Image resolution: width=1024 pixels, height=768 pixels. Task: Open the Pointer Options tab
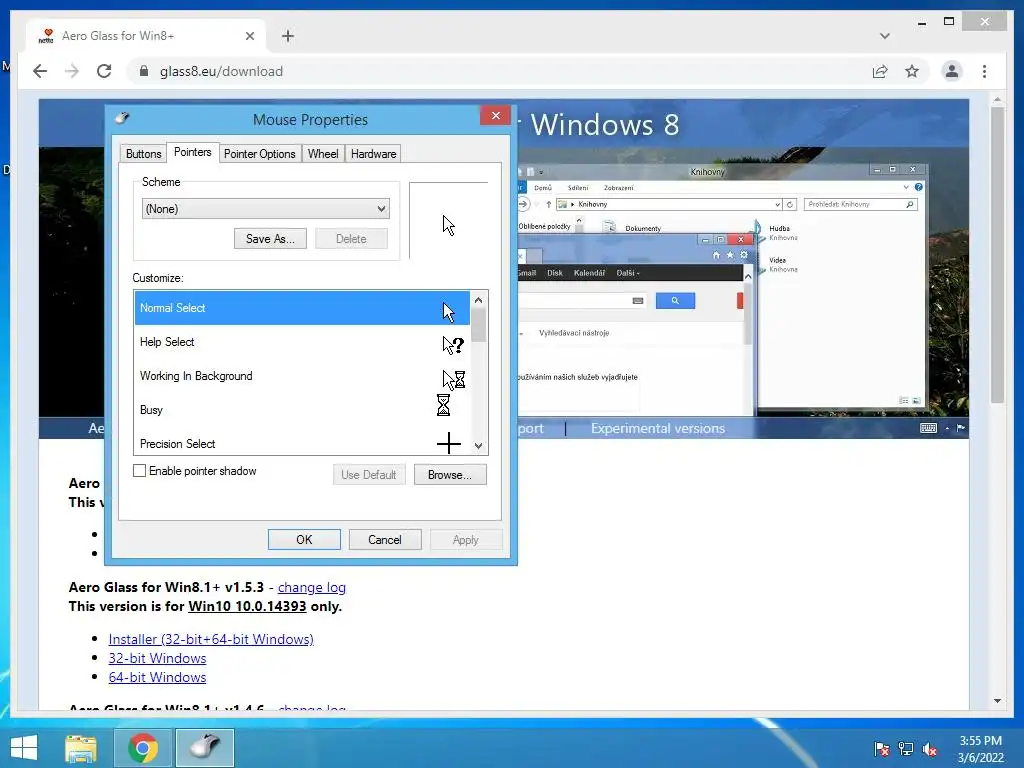[x=259, y=154]
